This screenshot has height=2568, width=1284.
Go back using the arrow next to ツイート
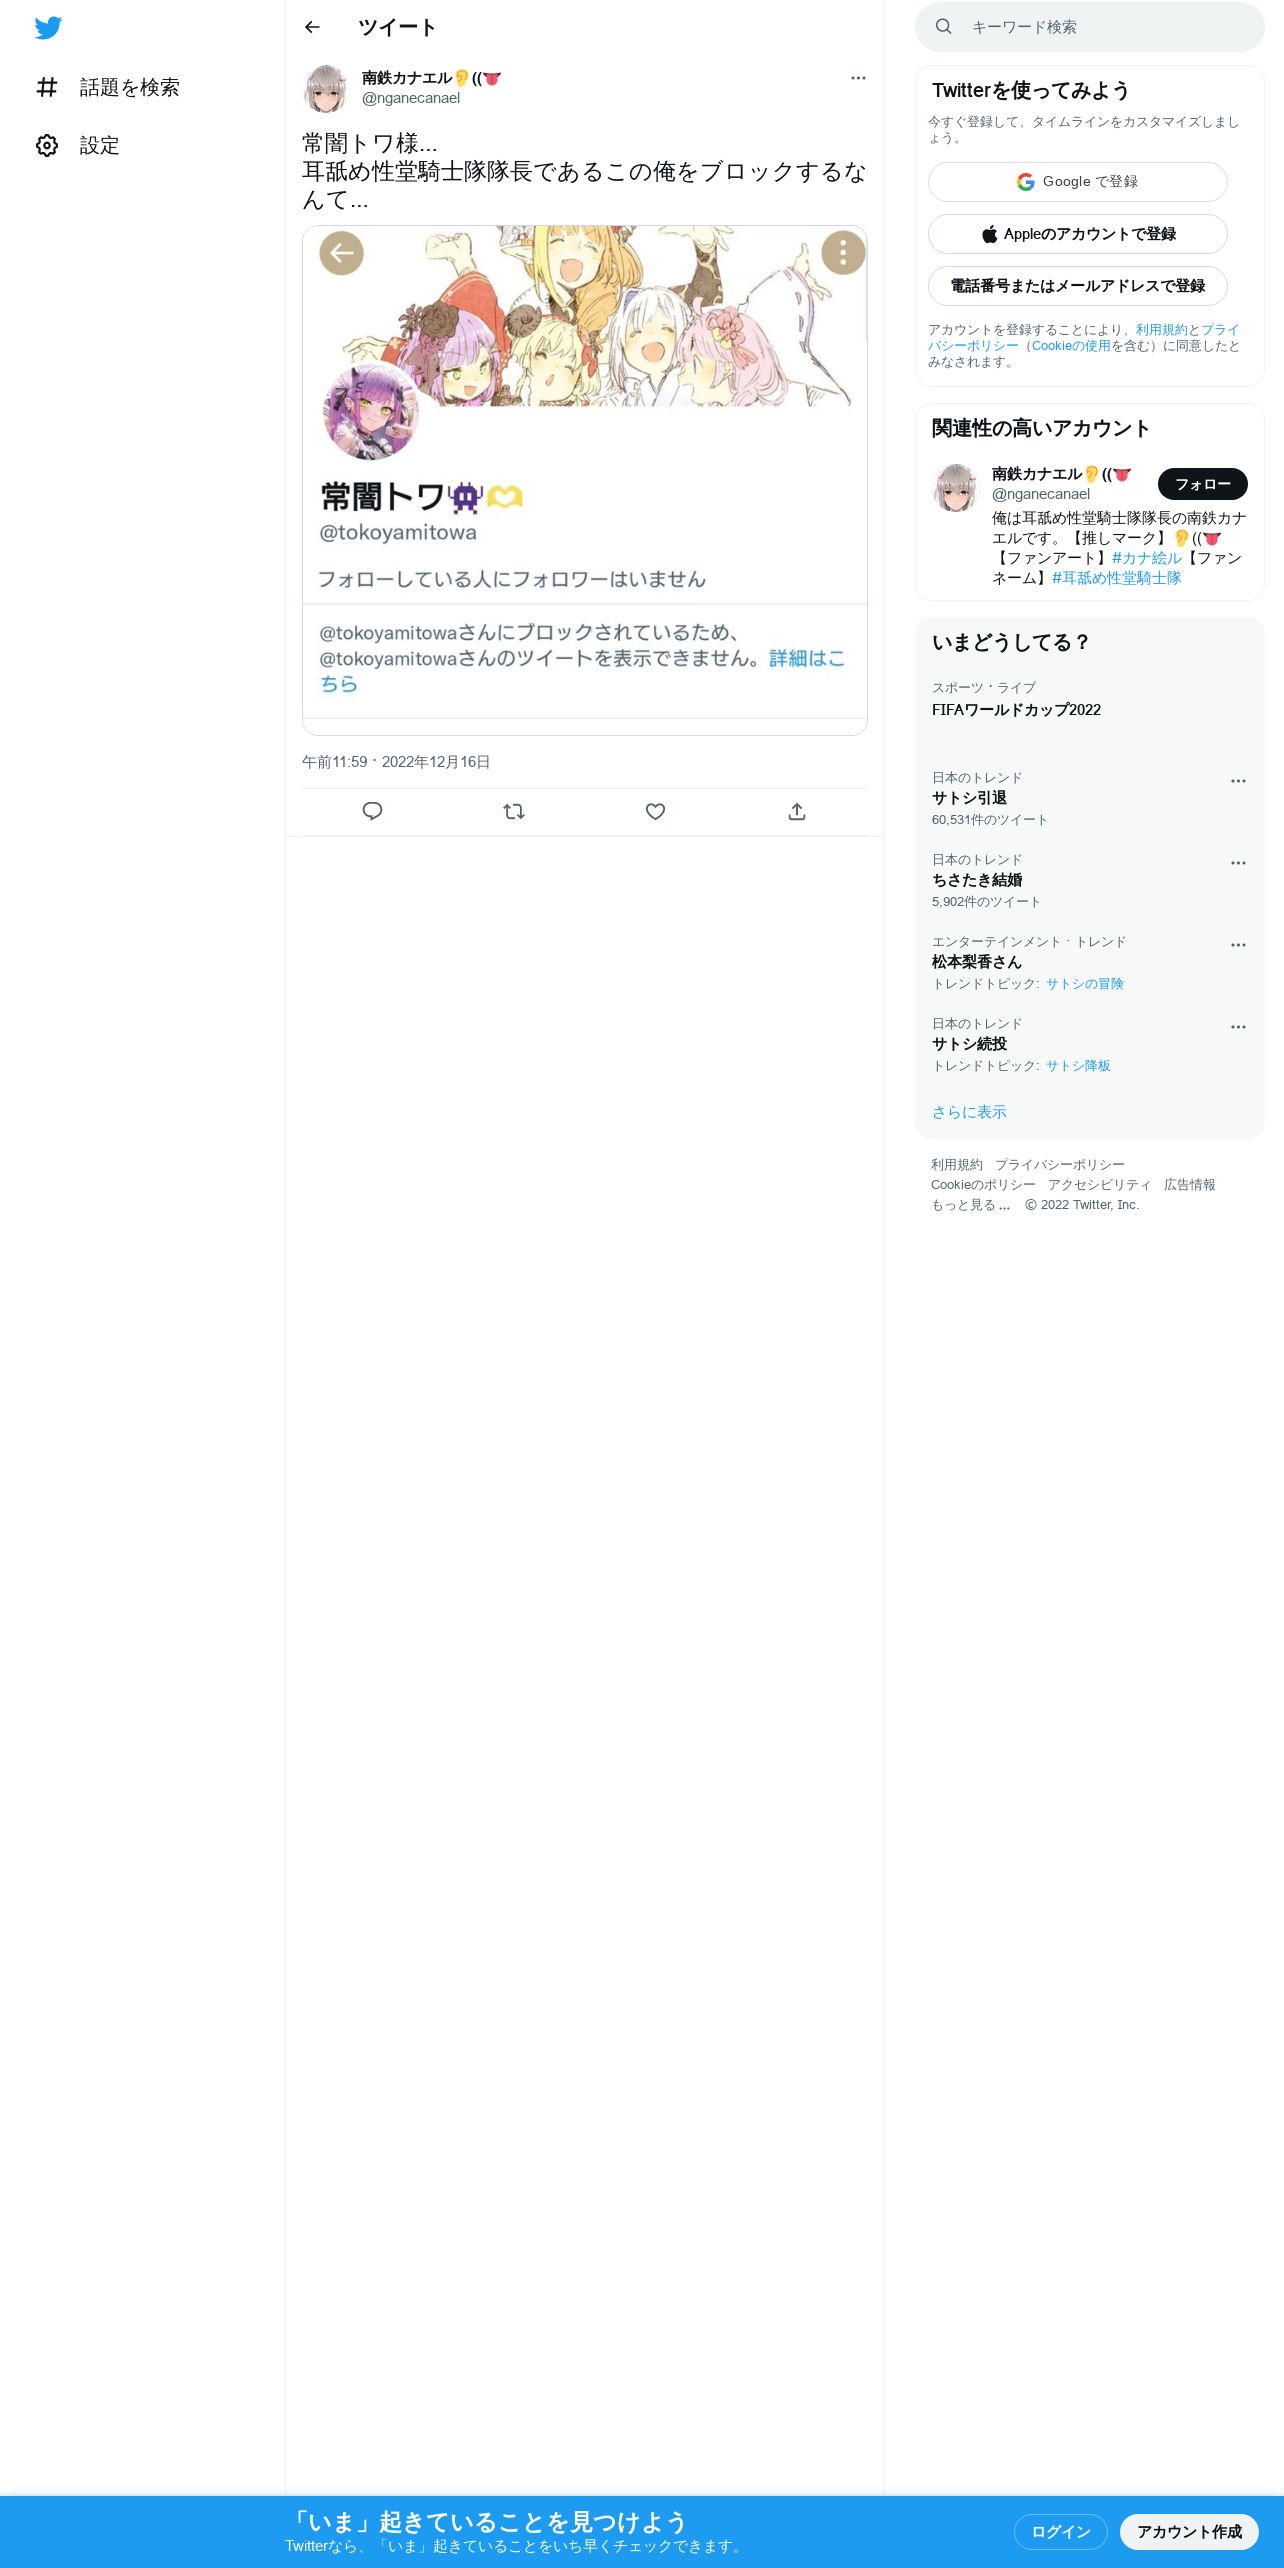312,27
